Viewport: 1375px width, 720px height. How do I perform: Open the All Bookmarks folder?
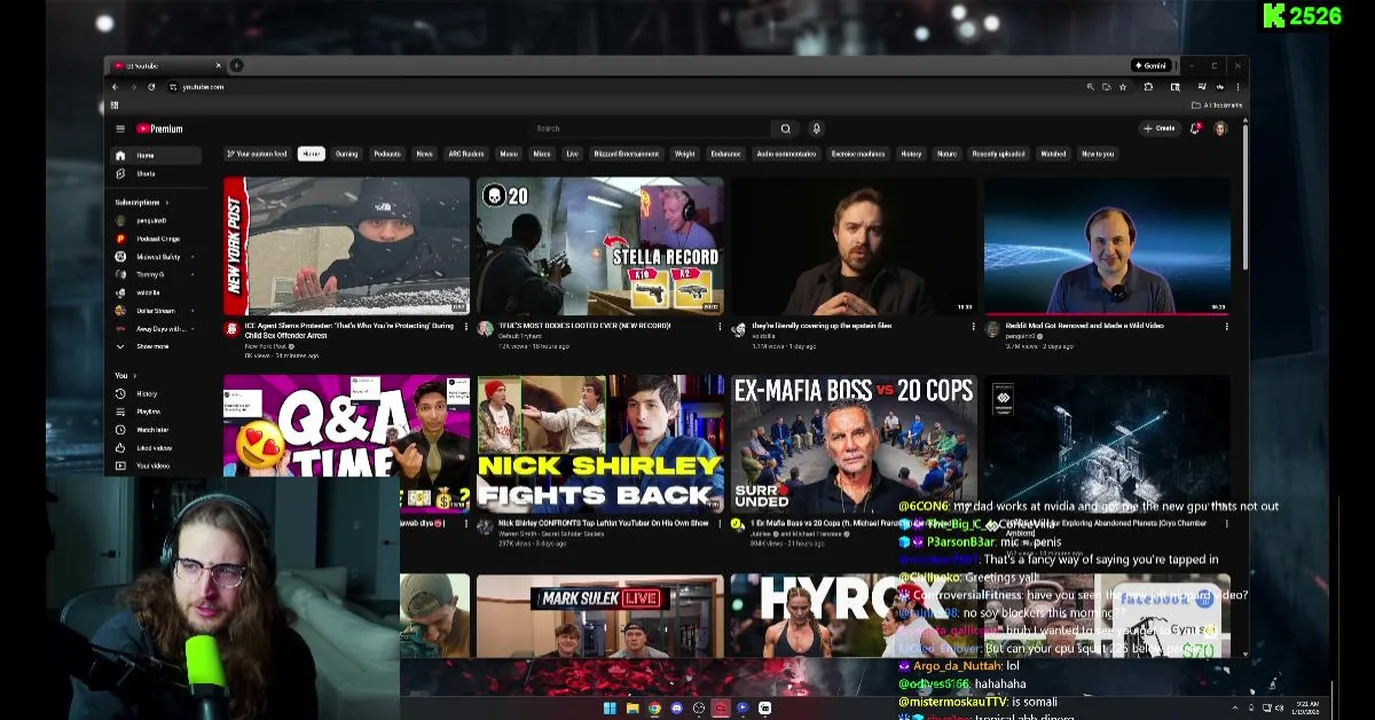(1217, 105)
